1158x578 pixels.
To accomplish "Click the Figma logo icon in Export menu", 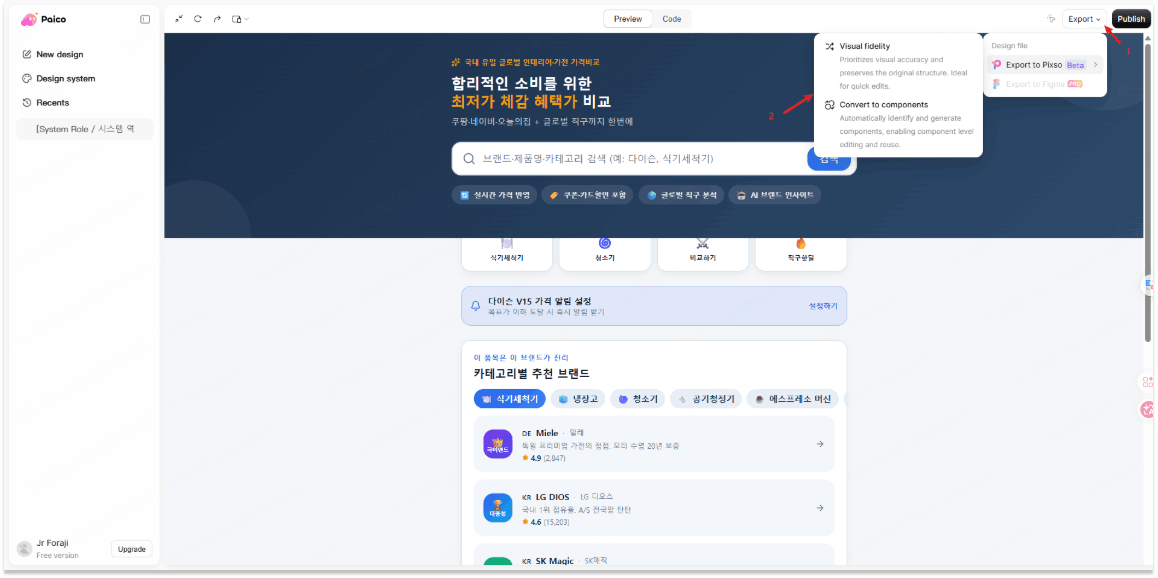I will pos(996,84).
